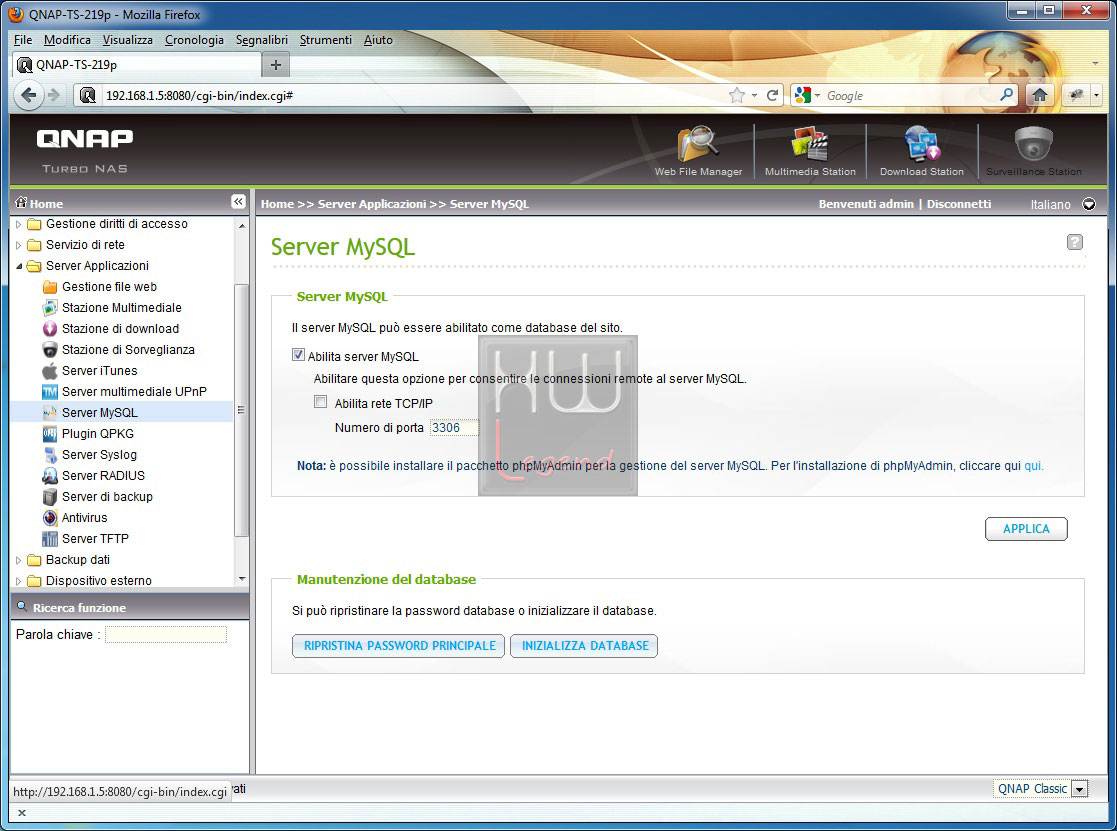
Task: Click the sidebar vertical scrollbar thumb
Action: pos(241,409)
